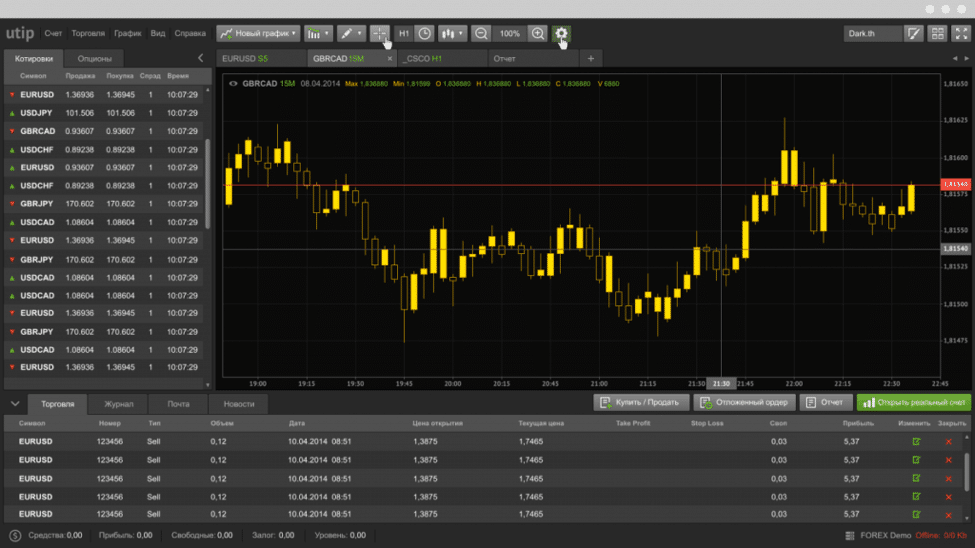Click Средства: 0,00 in status bar
Image resolution: width=975 pixels, height=548 pixels.
[x=55, y=535]
